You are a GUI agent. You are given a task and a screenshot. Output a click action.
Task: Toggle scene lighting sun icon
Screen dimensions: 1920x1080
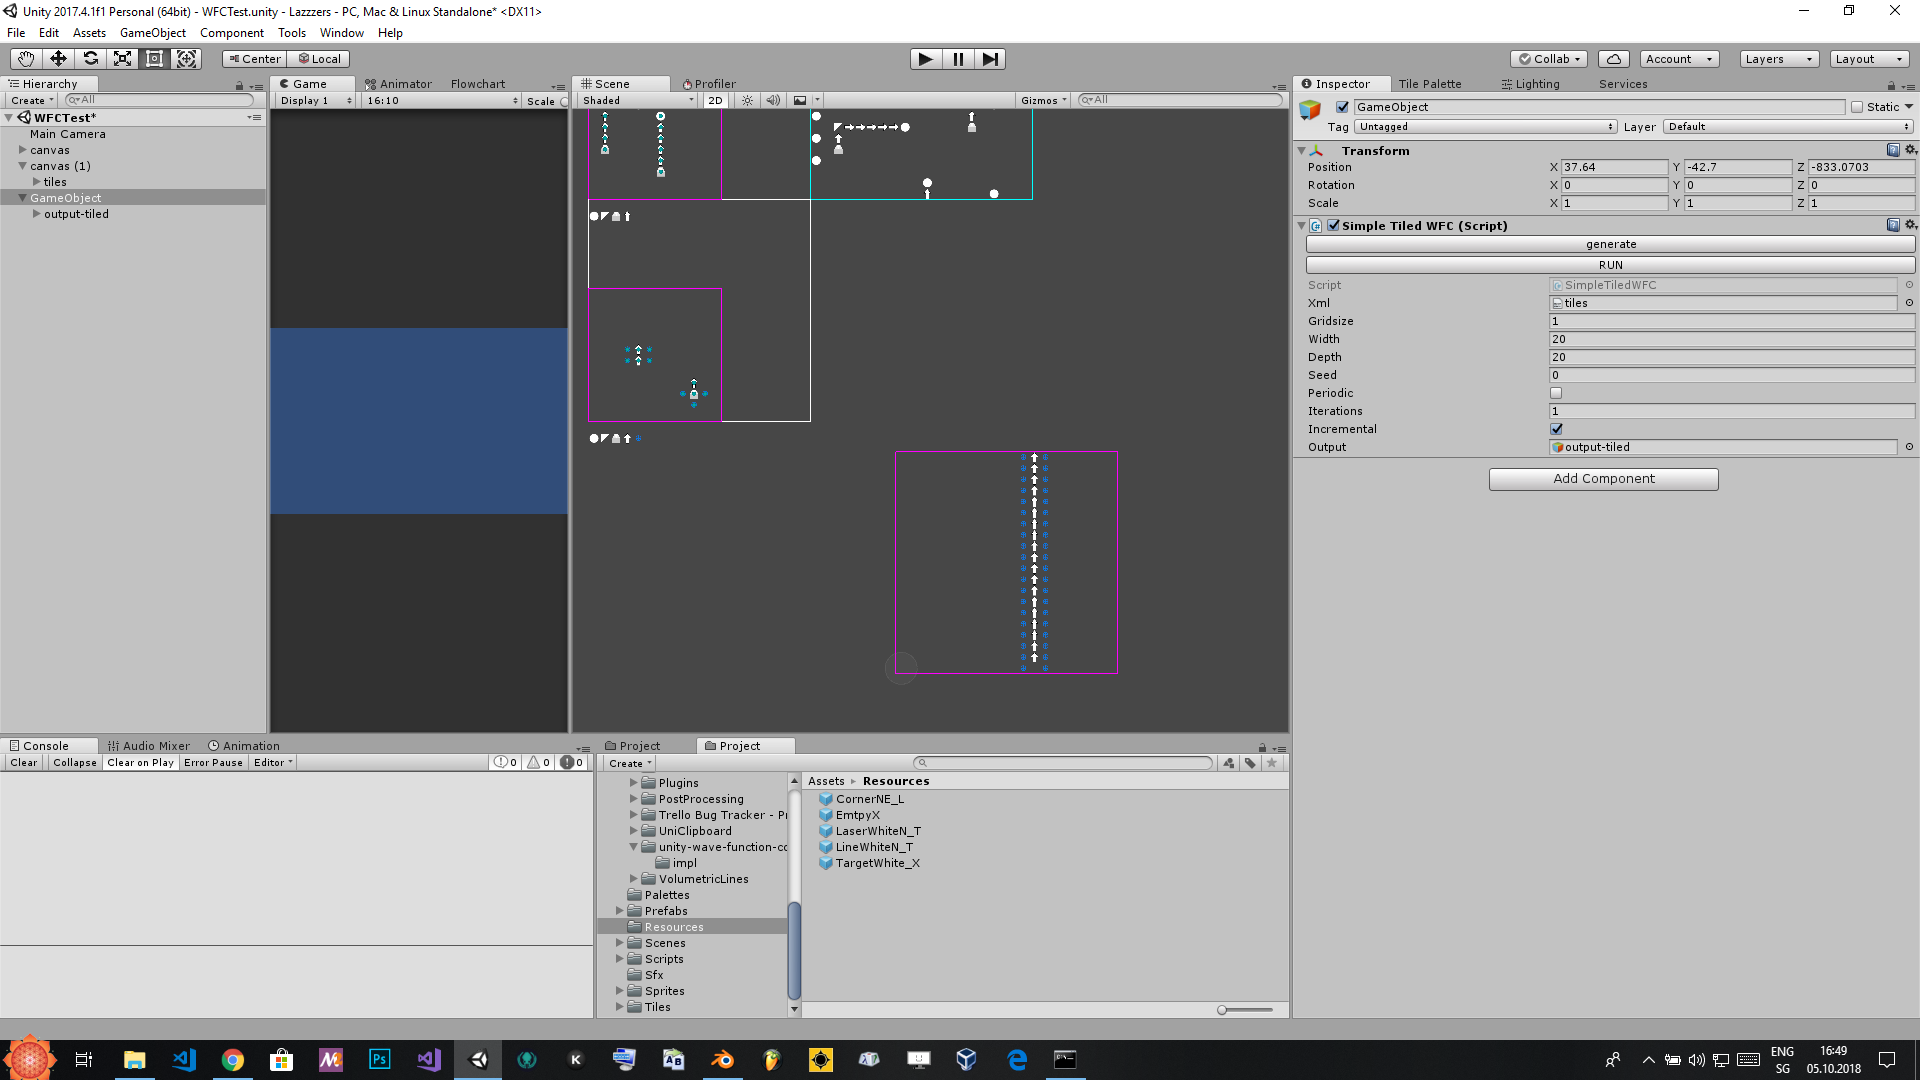[747, 100]
